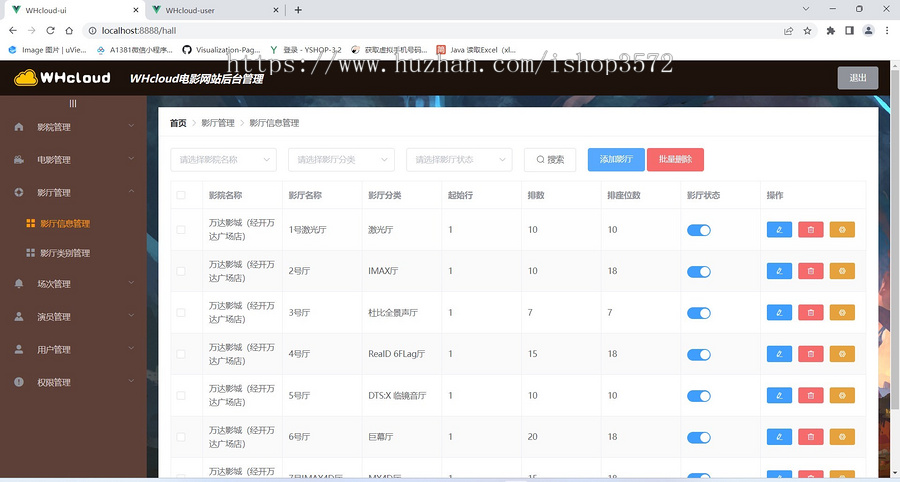This screenshot has width=900, height=482.
Task: Bookmark this page with the star icon
Action: [808, 30]
